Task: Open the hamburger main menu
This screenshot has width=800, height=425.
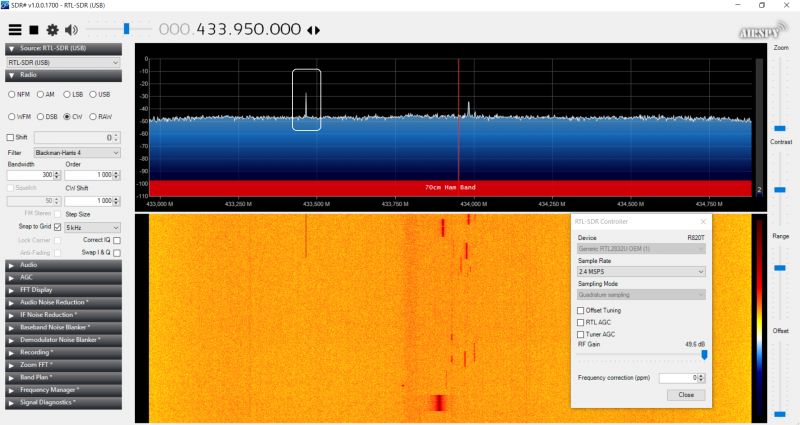Action: click(15, 30)
